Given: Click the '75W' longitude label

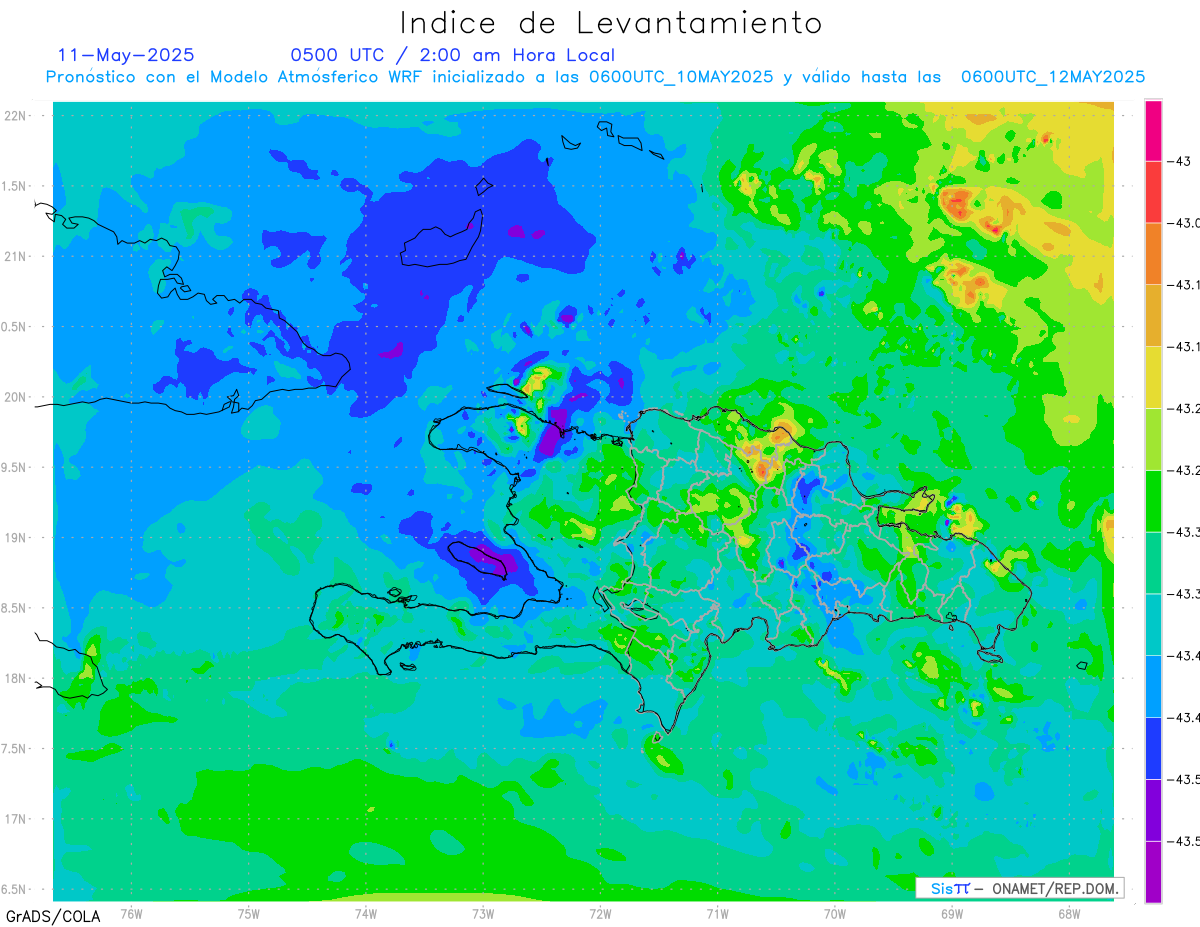Looking at the screenshot, I should 249,913.
